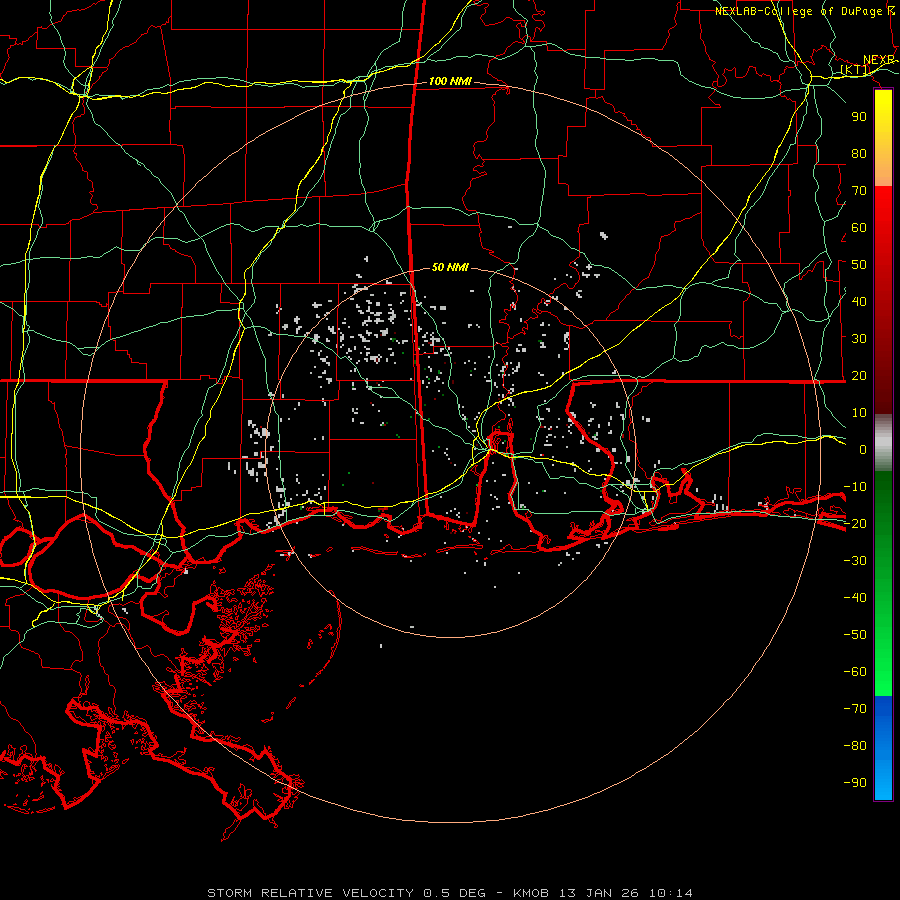Viewport: 900px width, 900px height.
Task: Click the 10 value on the velocity scale
Action: coord(859,413)
